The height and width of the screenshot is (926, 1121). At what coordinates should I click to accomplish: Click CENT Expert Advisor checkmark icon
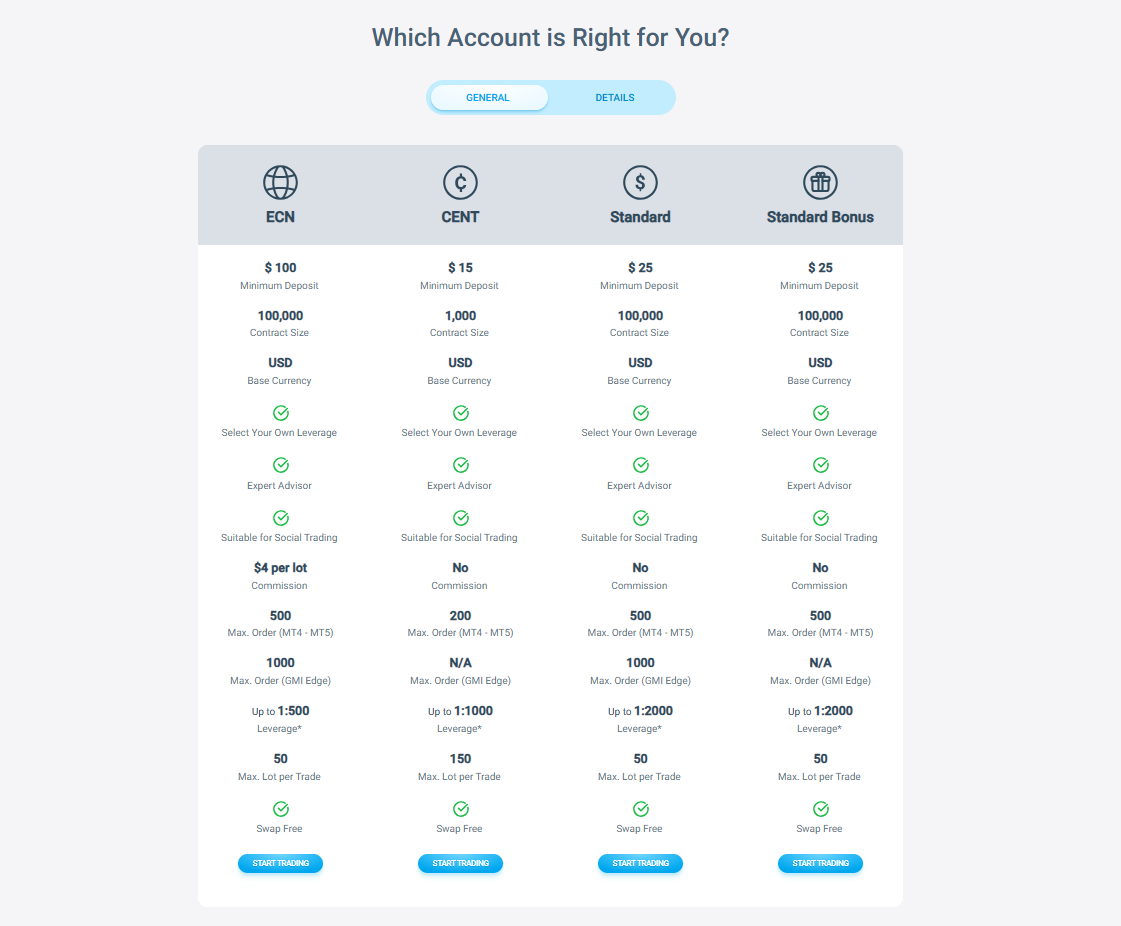click(x=461, y=465)
